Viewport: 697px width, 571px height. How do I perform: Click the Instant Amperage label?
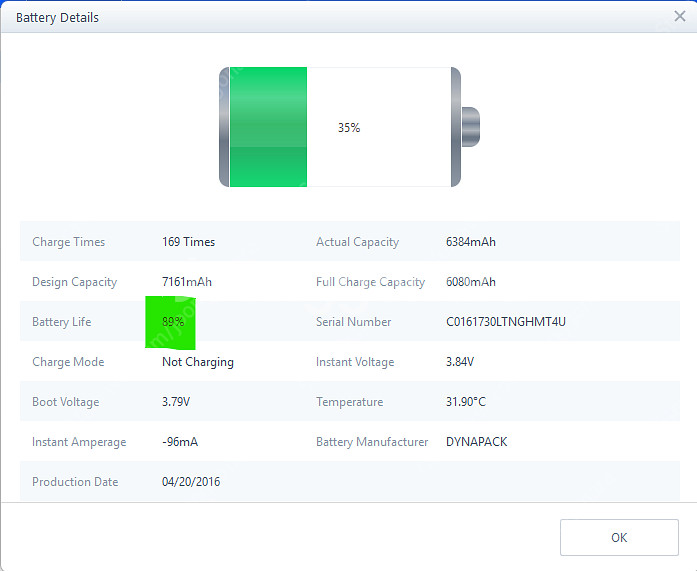tap(79, 442)
